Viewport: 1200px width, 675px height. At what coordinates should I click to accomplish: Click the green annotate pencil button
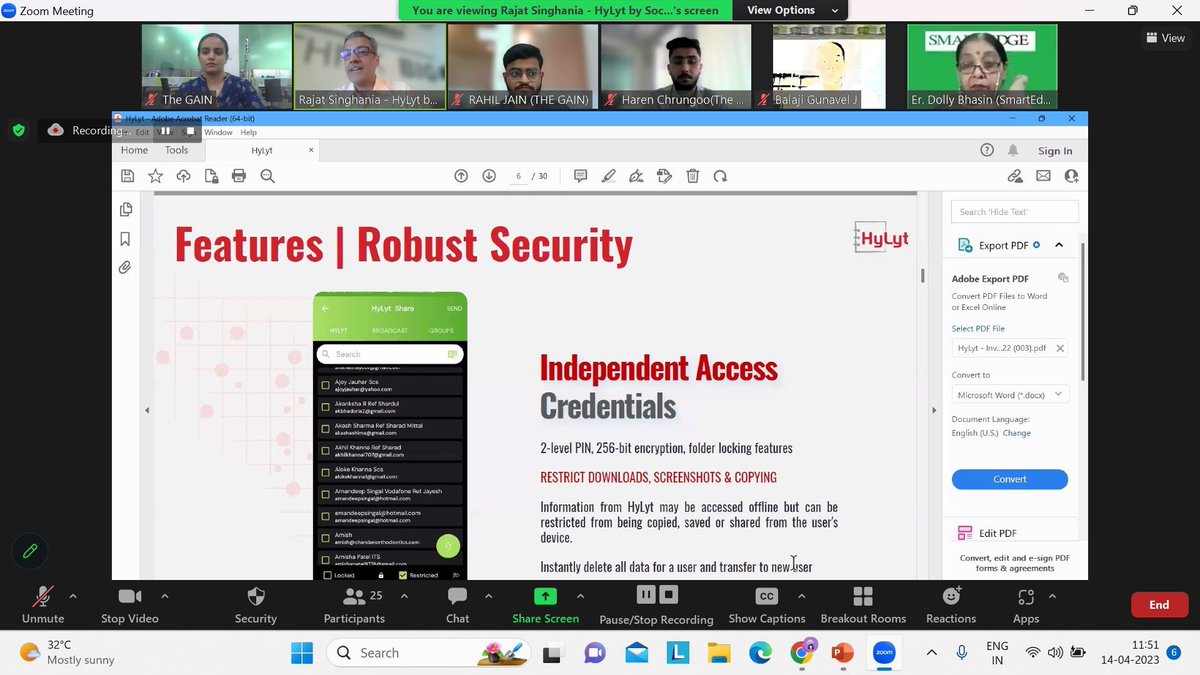[30, 551]
